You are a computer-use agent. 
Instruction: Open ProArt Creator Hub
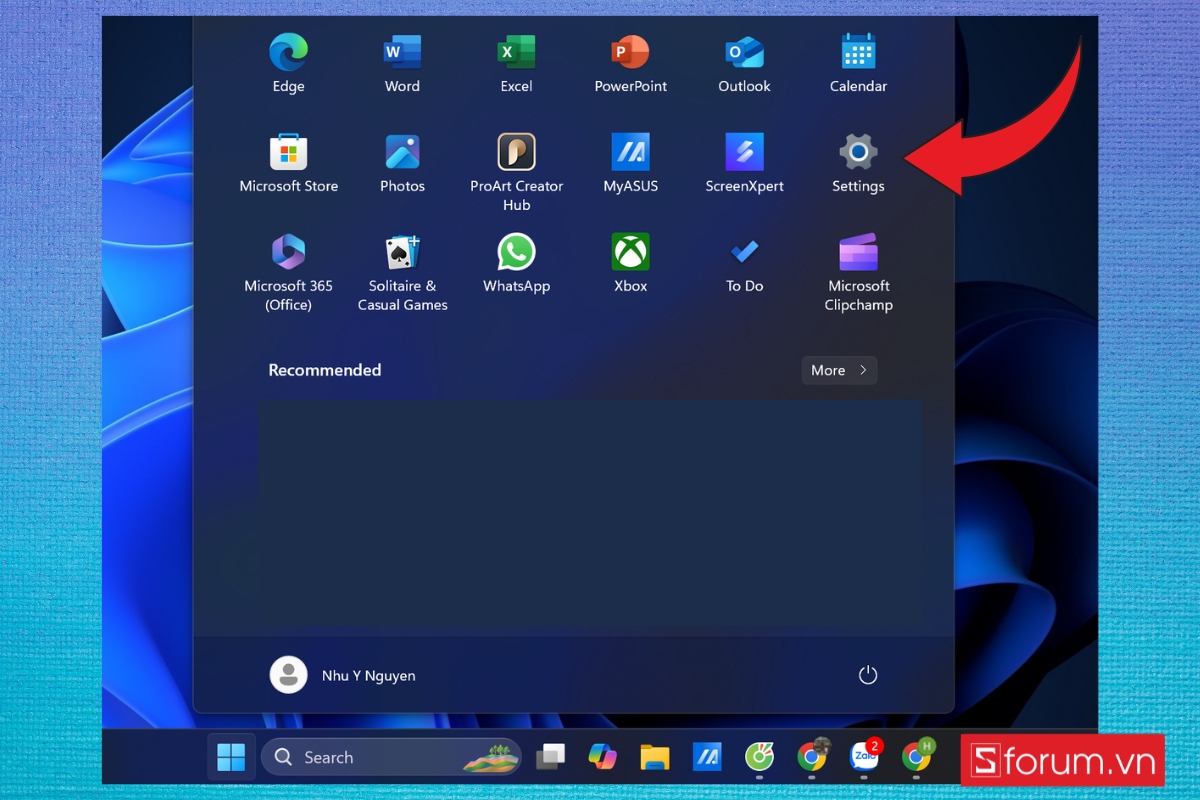[x=516, y=172]
